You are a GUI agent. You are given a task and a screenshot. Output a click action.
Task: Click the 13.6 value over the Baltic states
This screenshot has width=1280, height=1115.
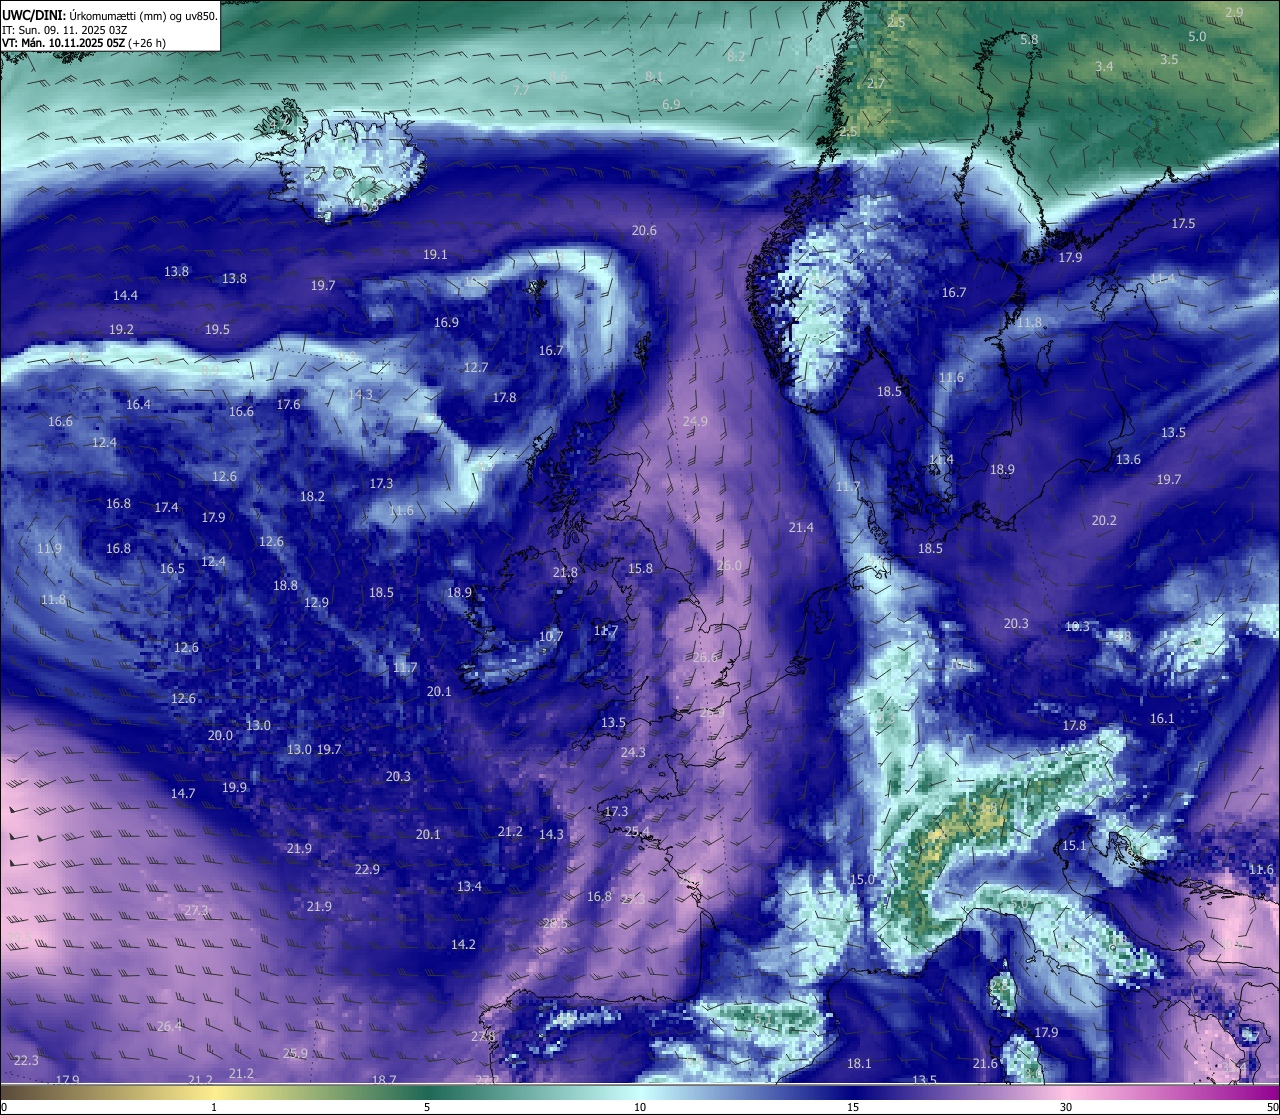pos(1128,459)
